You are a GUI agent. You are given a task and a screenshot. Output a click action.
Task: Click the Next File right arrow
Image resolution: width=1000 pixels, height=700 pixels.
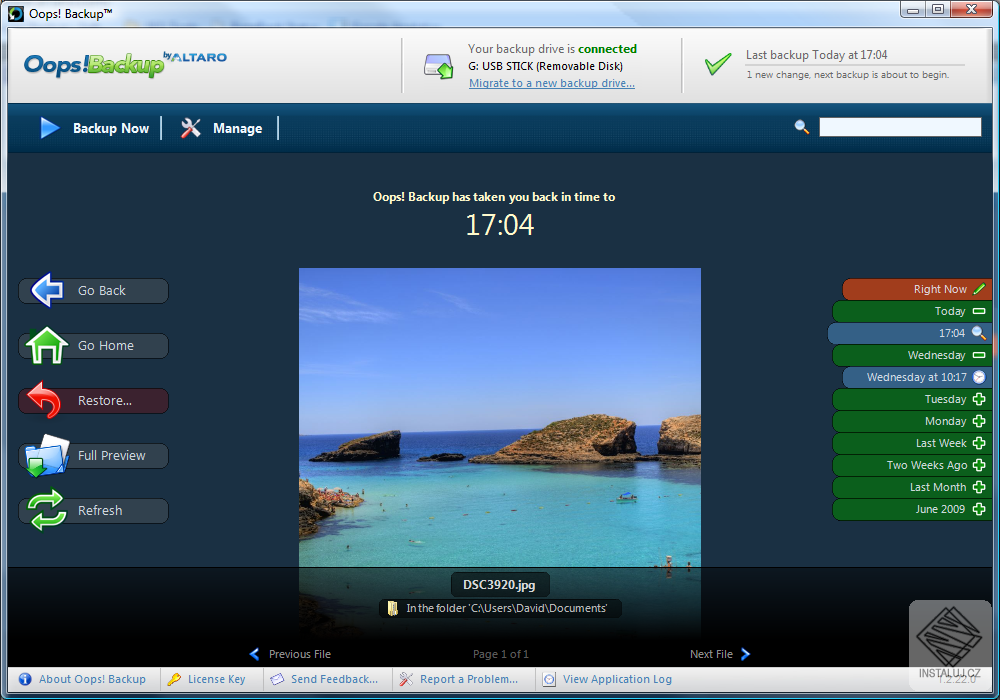point(746,654)
